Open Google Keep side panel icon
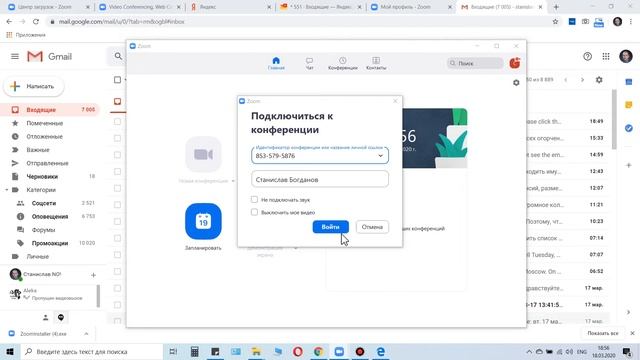The image size is (640, 360). point(629,105)
